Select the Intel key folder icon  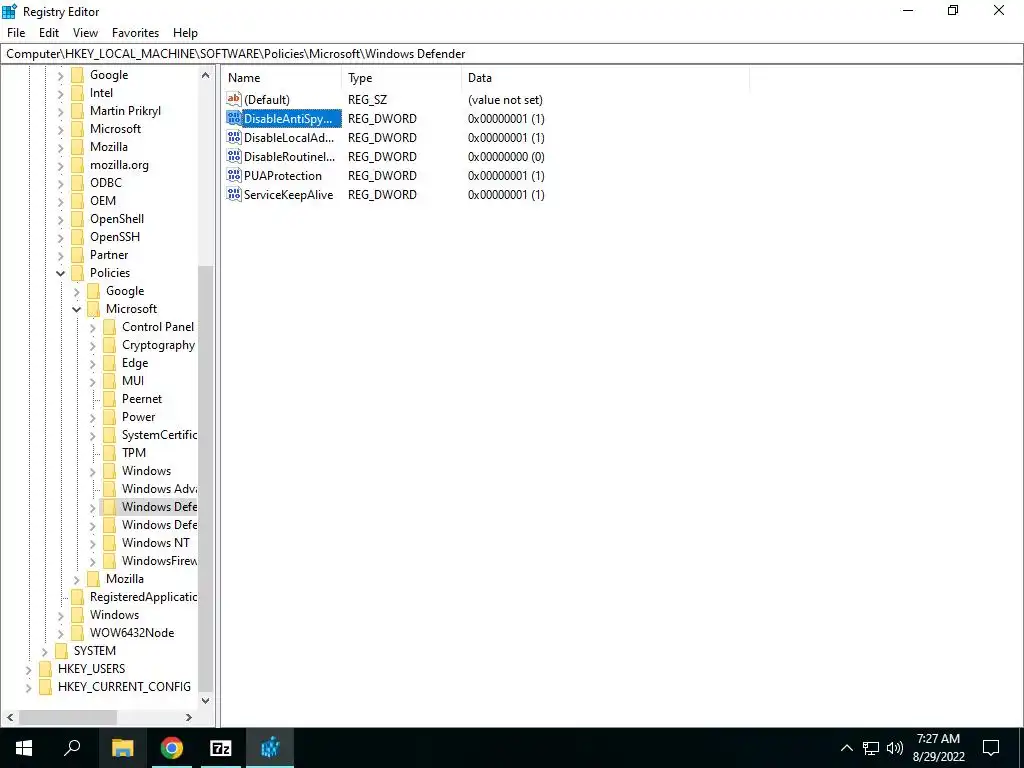point(78,93)
